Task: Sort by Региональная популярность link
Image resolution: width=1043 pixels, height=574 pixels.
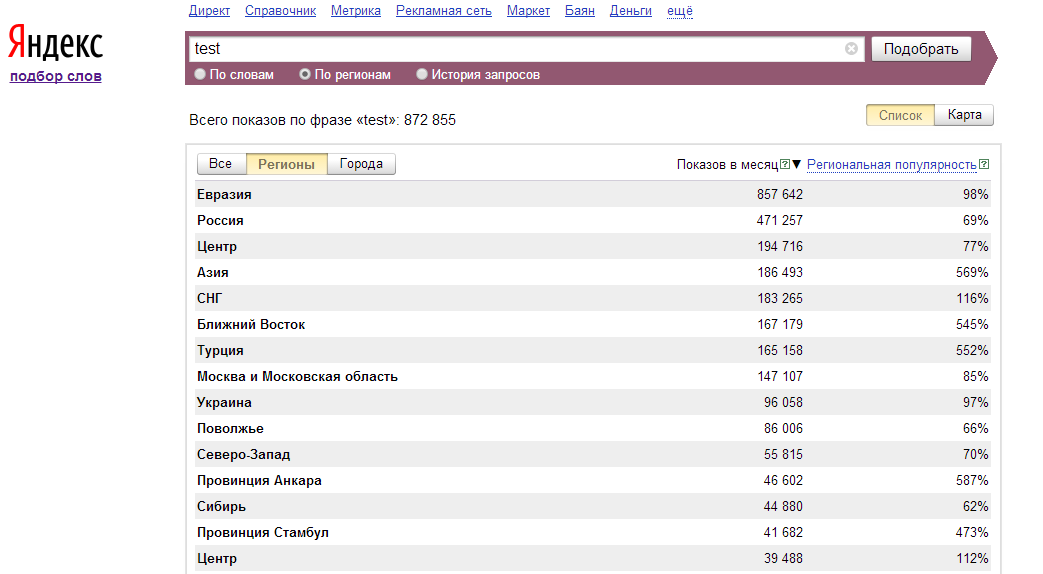Action: (x=891, y=164)
